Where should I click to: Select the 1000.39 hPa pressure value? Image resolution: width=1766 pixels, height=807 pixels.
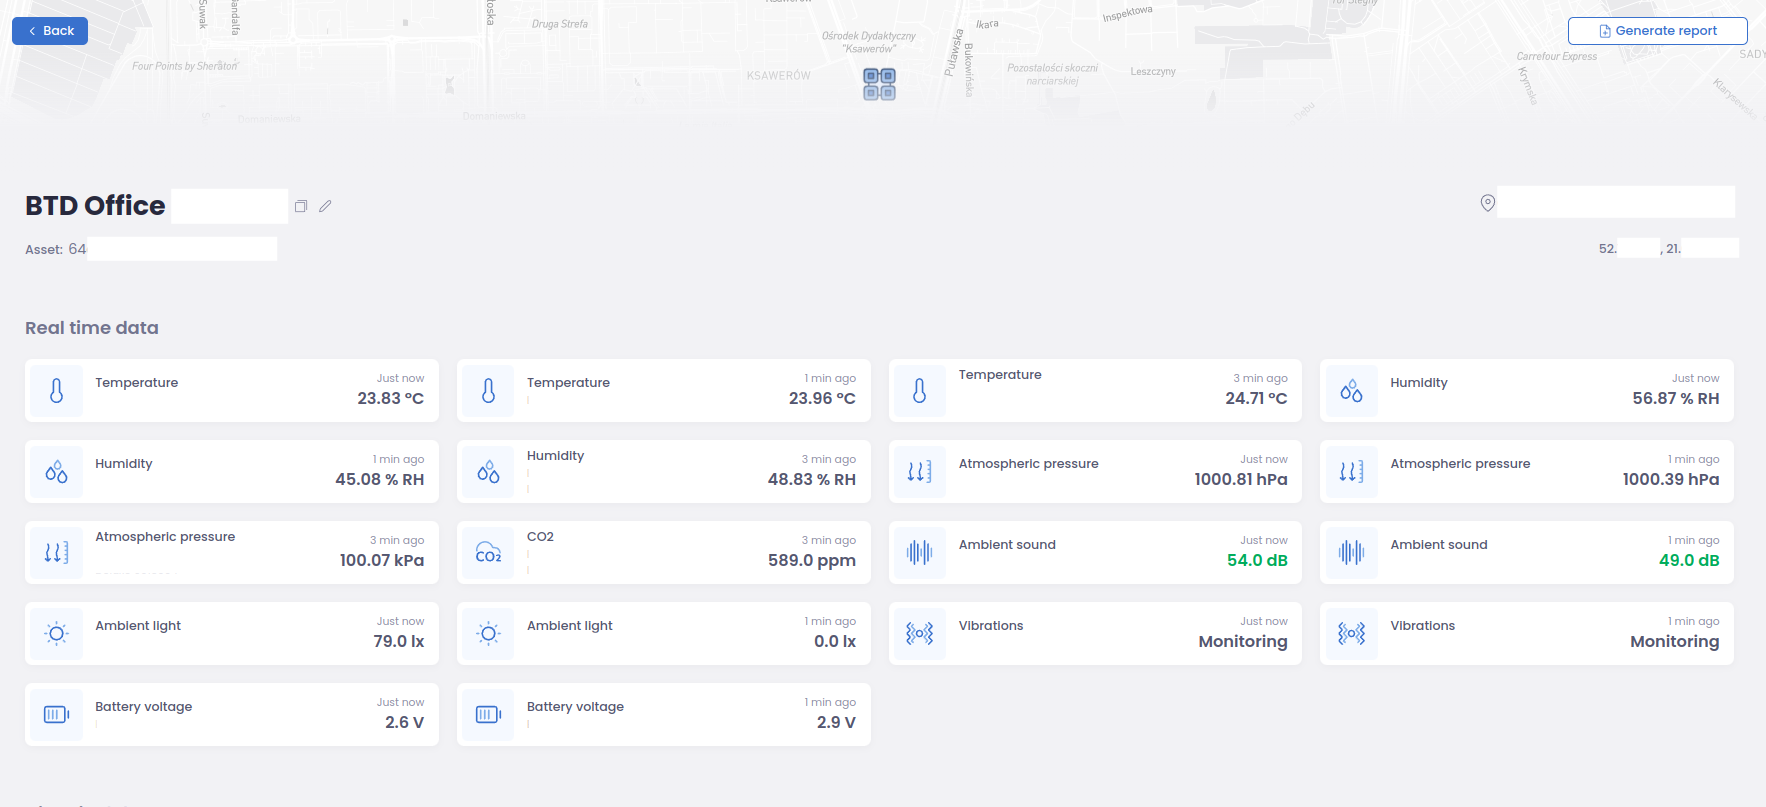[1671, 479]
